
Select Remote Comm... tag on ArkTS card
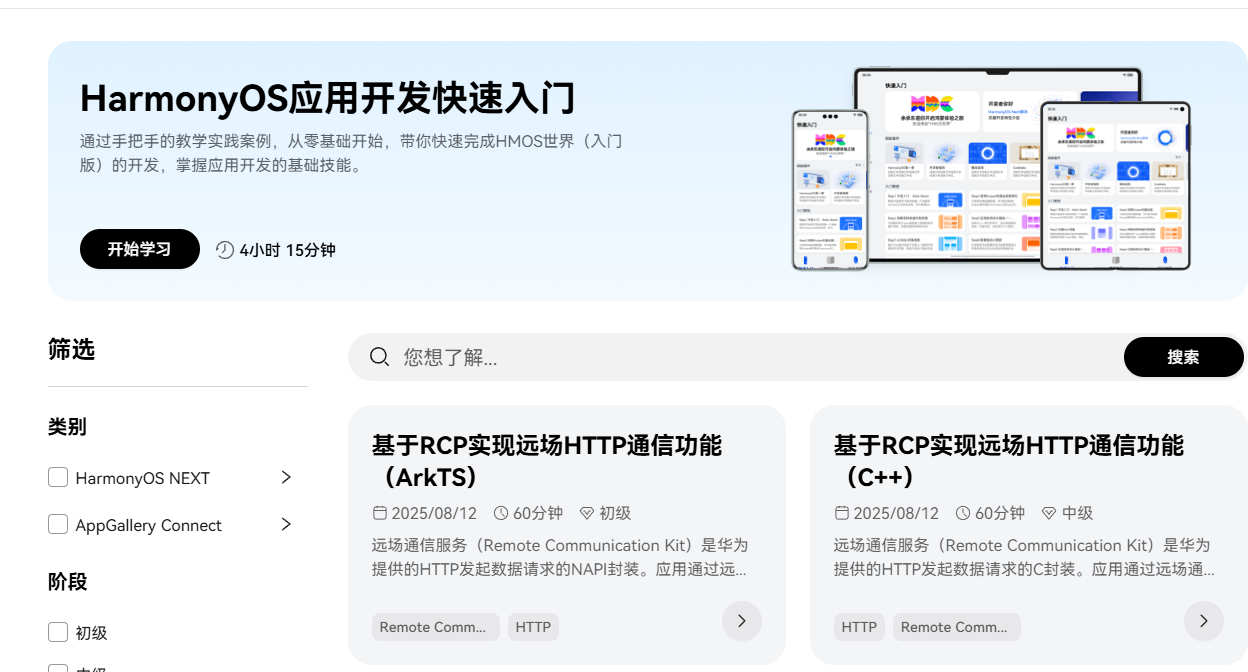click(436, 627)
